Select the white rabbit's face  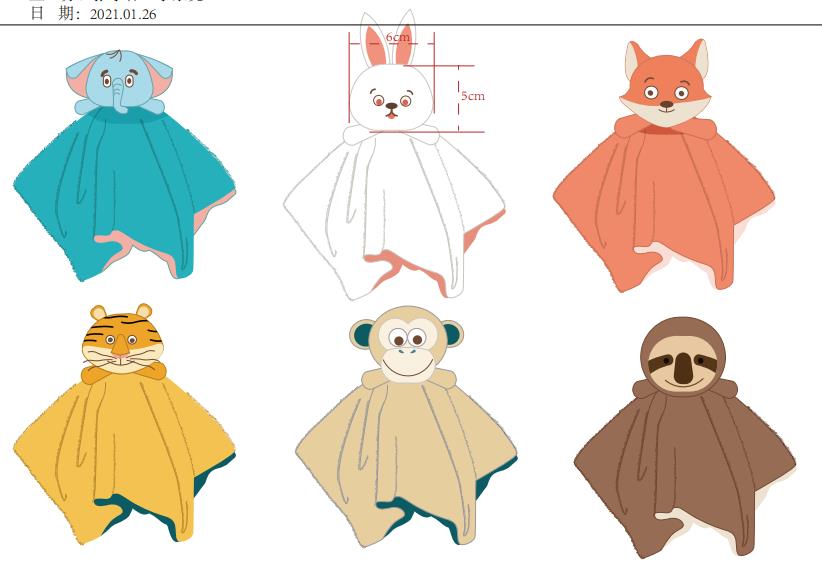pyautogui.click(x=391, y=100)
